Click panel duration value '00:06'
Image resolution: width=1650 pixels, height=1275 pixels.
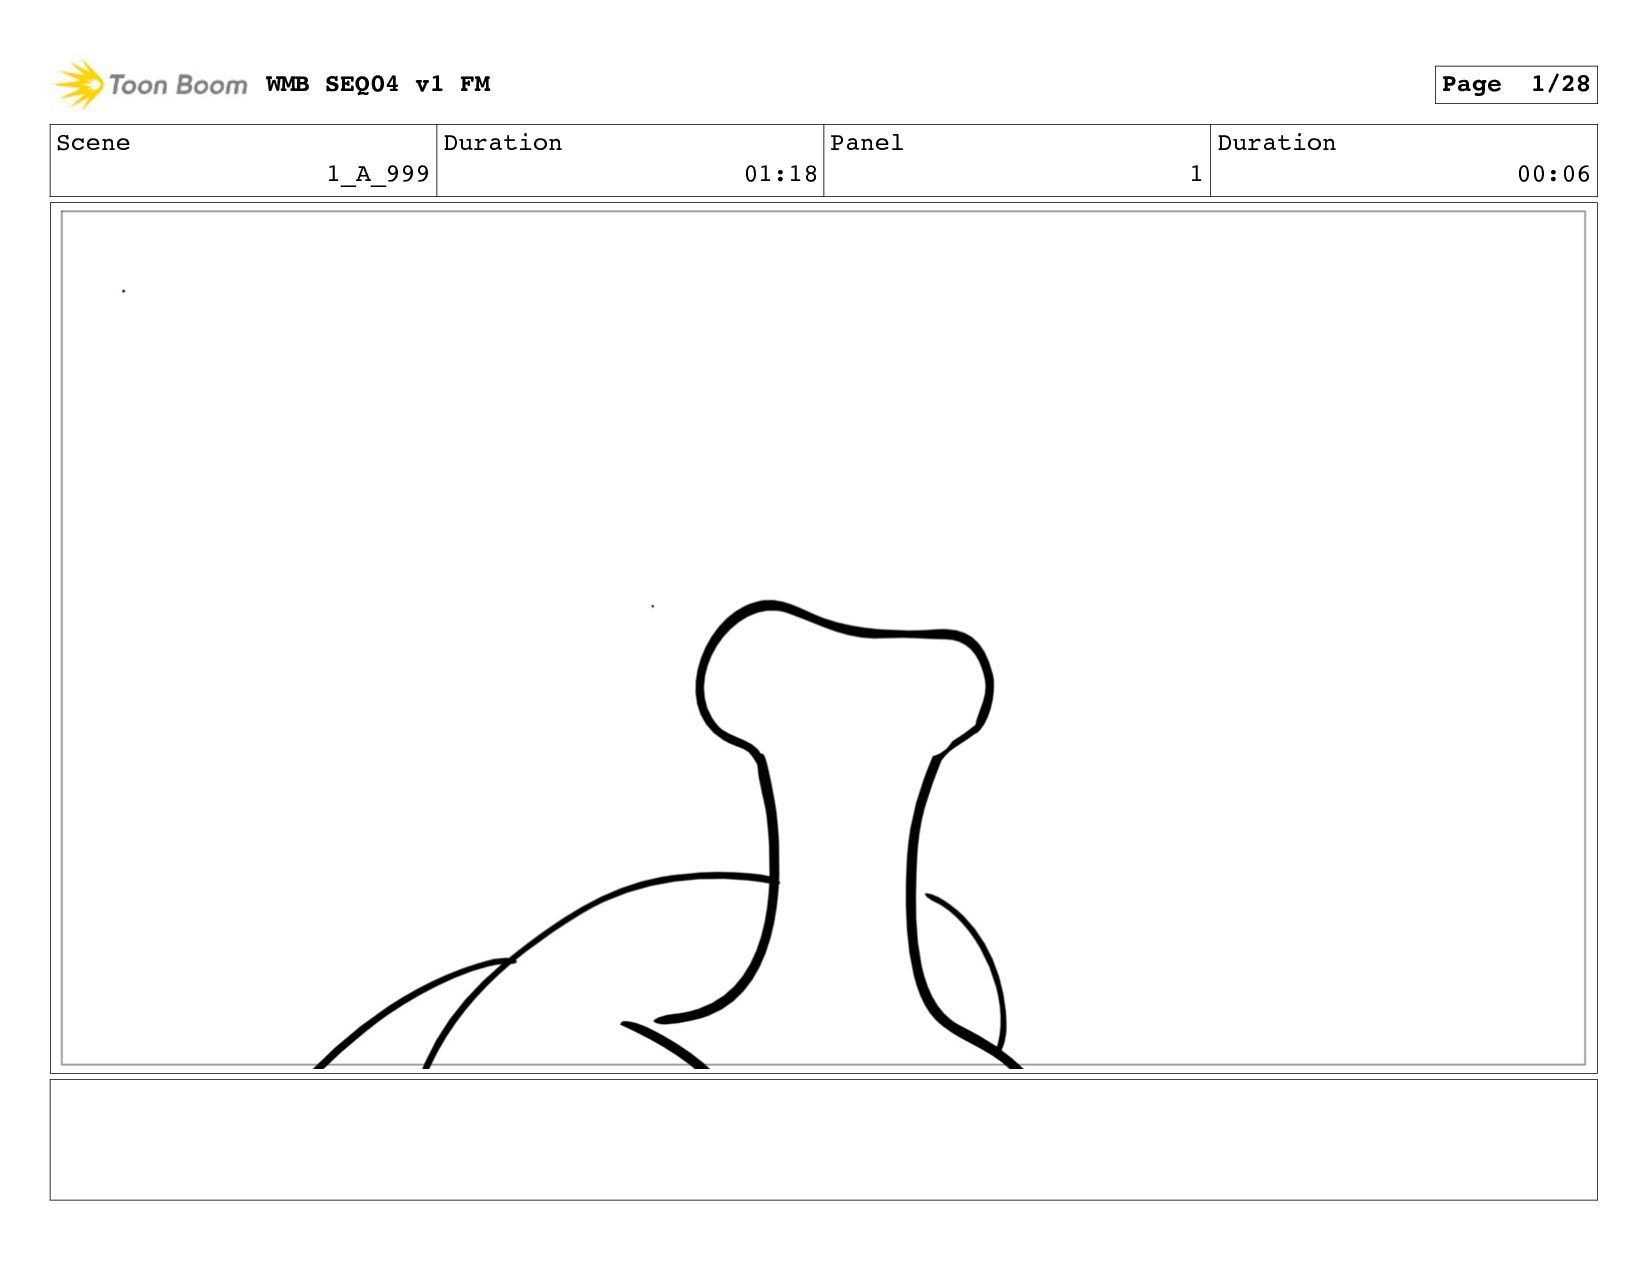click(1553, 174)
